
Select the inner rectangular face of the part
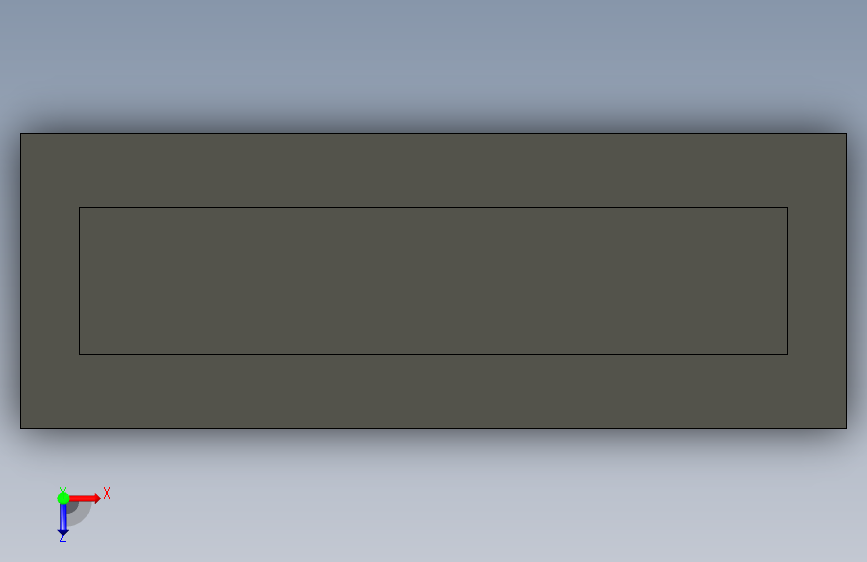tap(433, 281)
